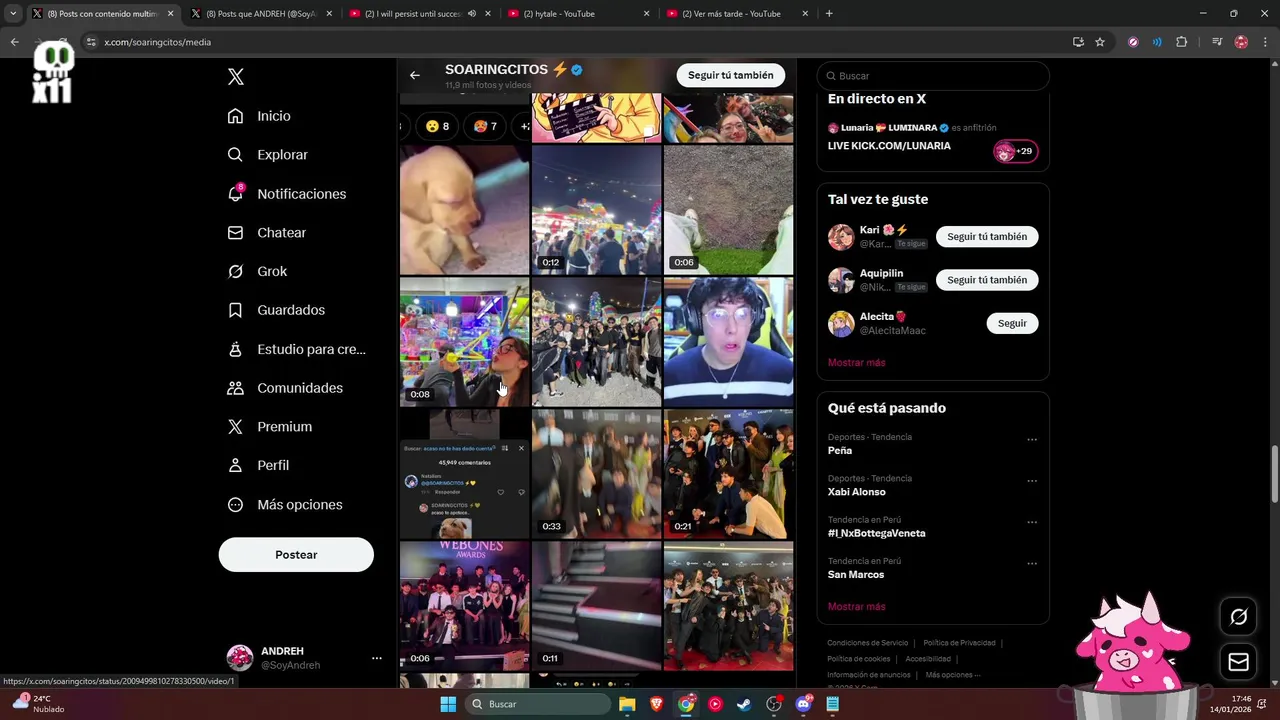Screen dimensions: 1280x720
Task: Open the 0:06 grass video thumbnail
Action: (728, 209)
